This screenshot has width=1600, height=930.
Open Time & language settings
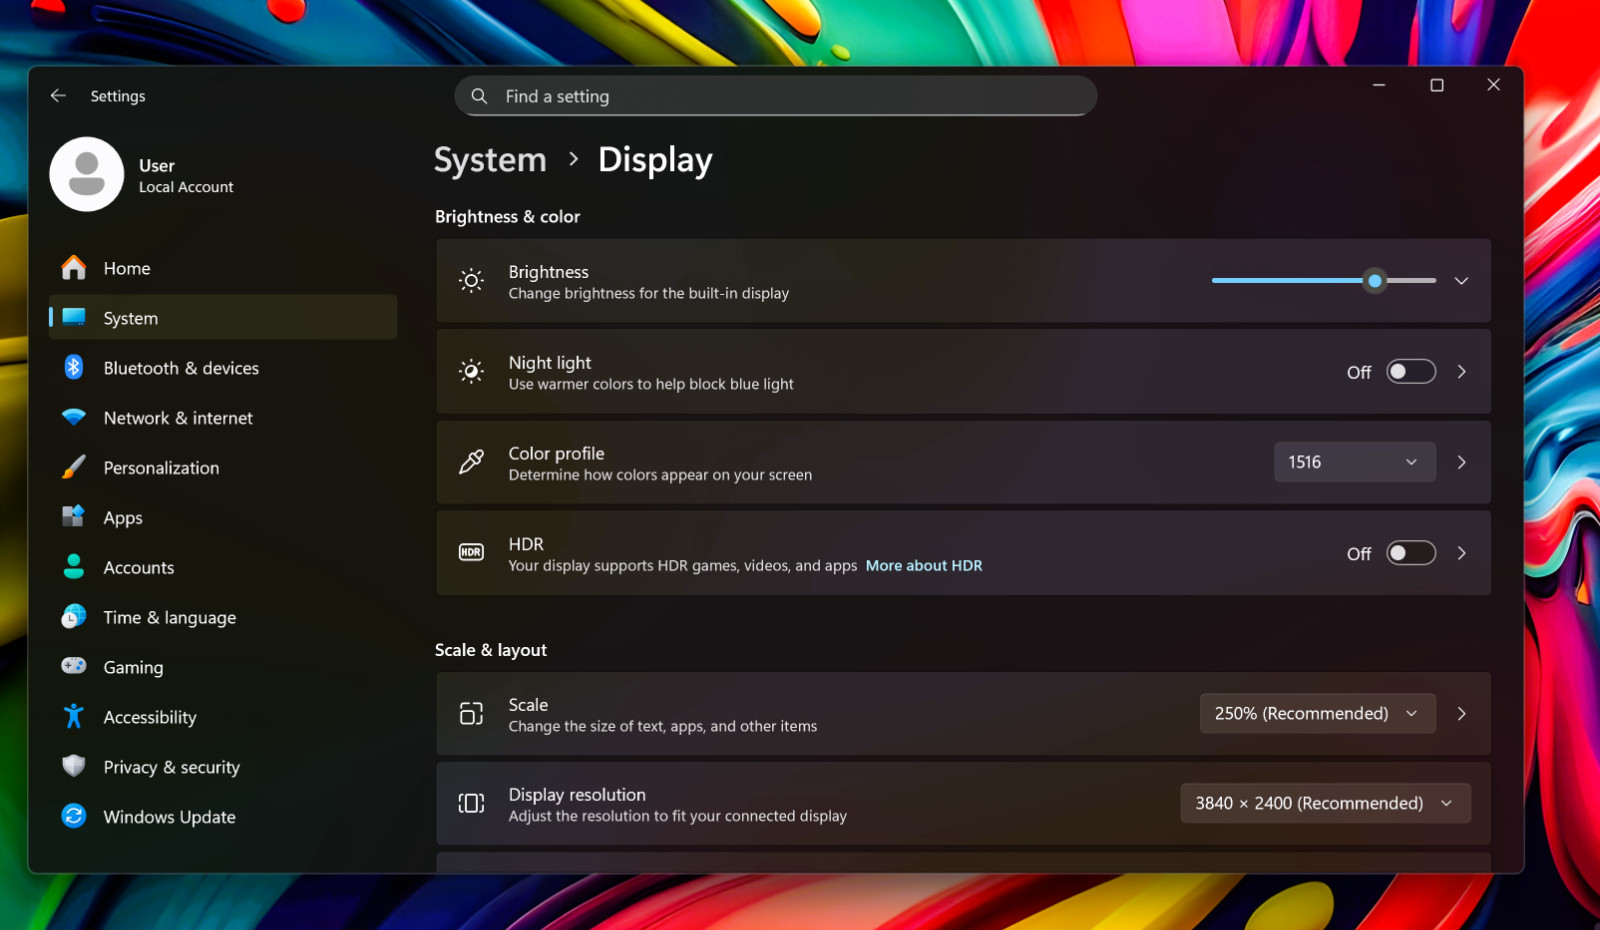coord(223,617)
